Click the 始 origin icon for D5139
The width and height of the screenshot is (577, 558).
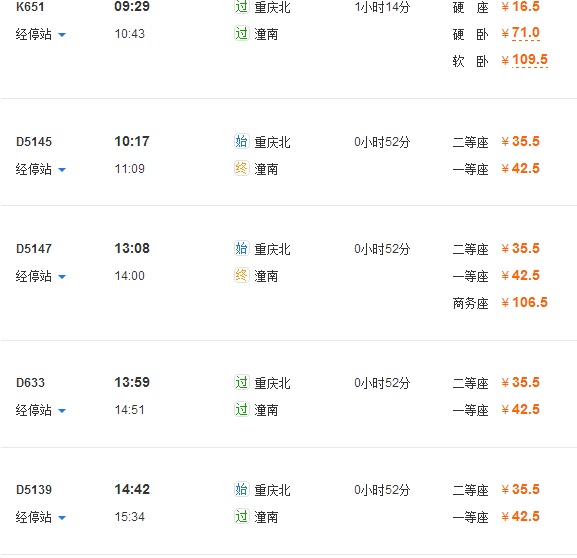241,490
